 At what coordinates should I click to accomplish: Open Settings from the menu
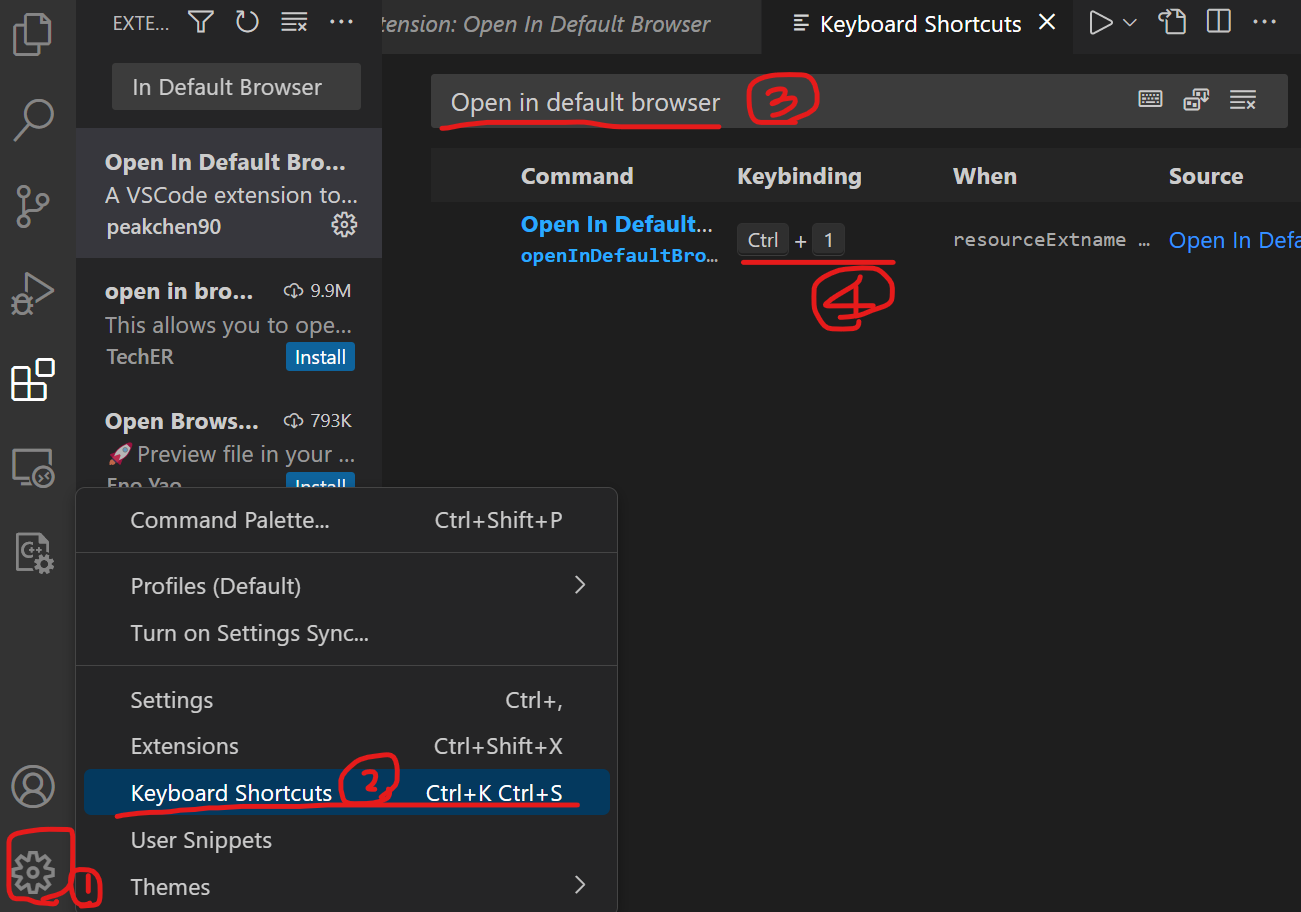pyautogui.click(x=346, y=700)
